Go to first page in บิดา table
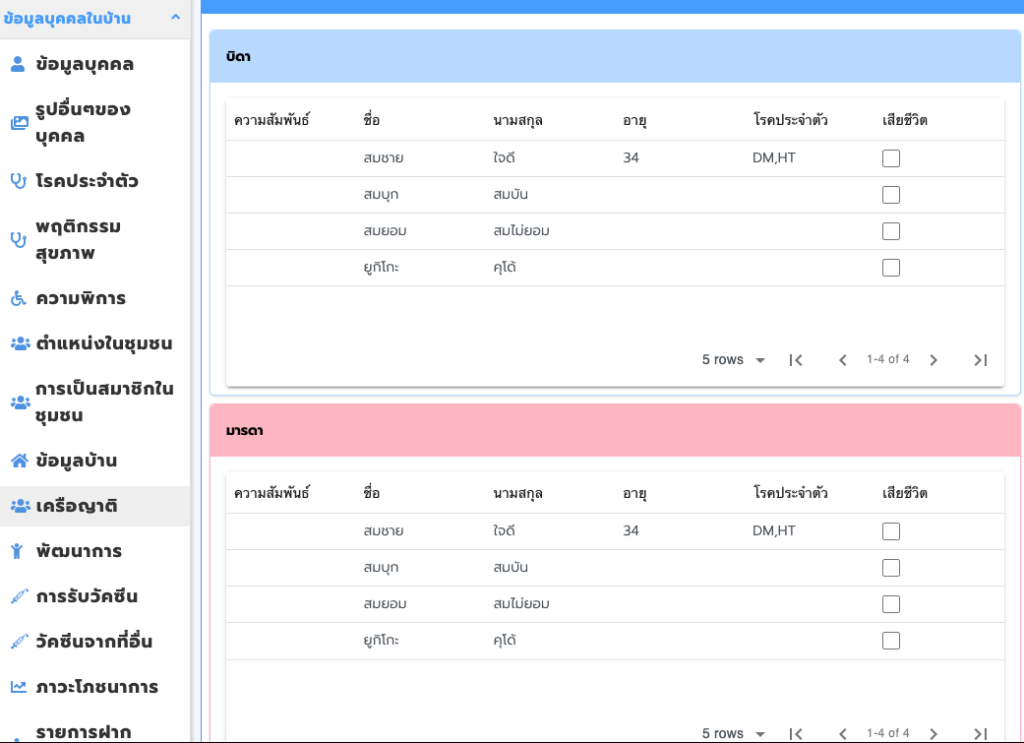The width and height of the screenshot is (1024, 743). tap(796, 360)
